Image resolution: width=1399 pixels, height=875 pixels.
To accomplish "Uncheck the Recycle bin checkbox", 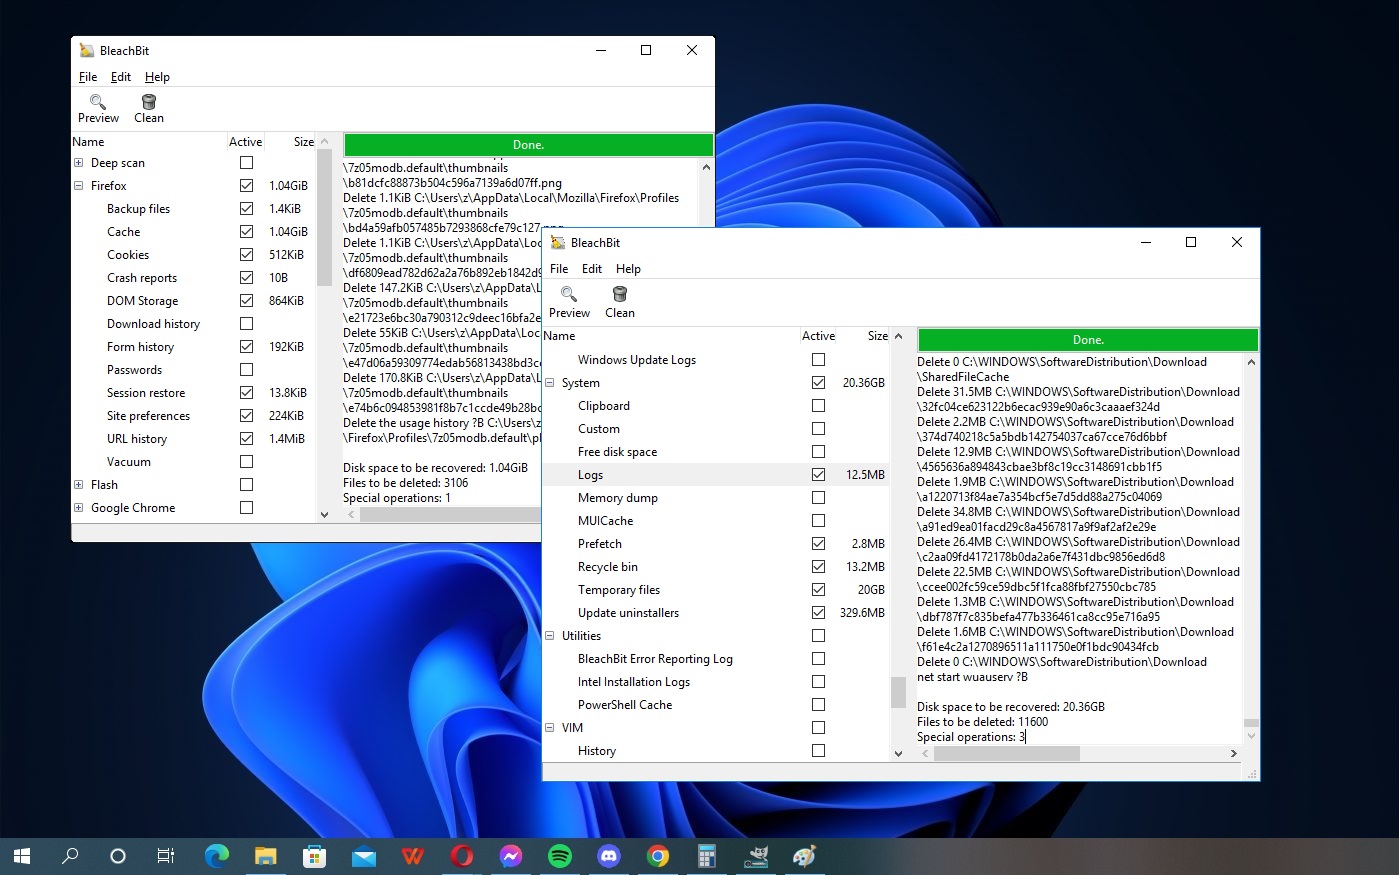I will pos(818,567).
